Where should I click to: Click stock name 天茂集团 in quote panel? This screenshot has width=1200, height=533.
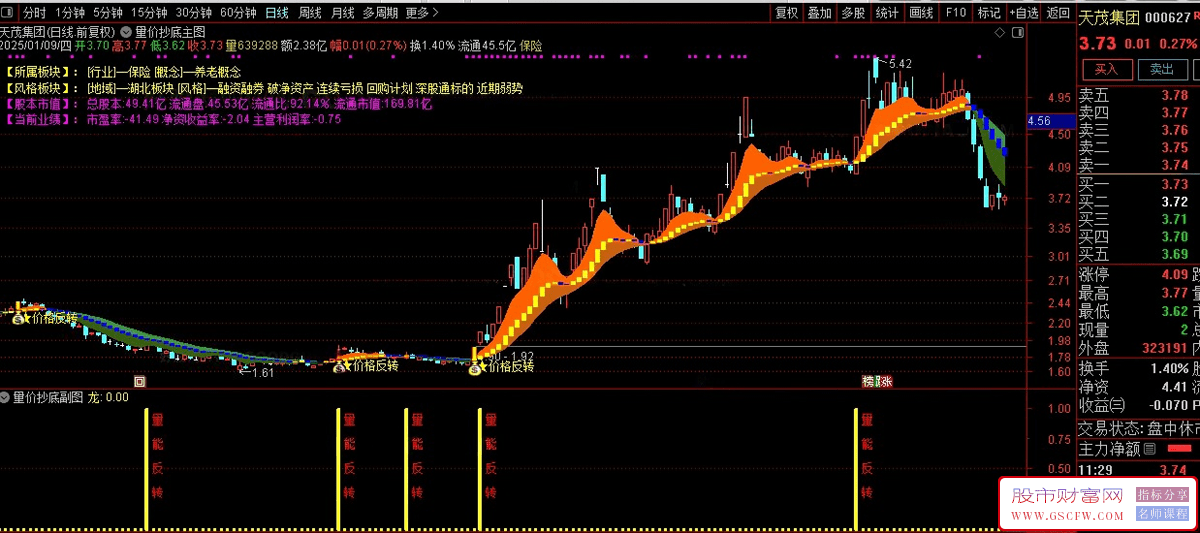[1109, 18]
